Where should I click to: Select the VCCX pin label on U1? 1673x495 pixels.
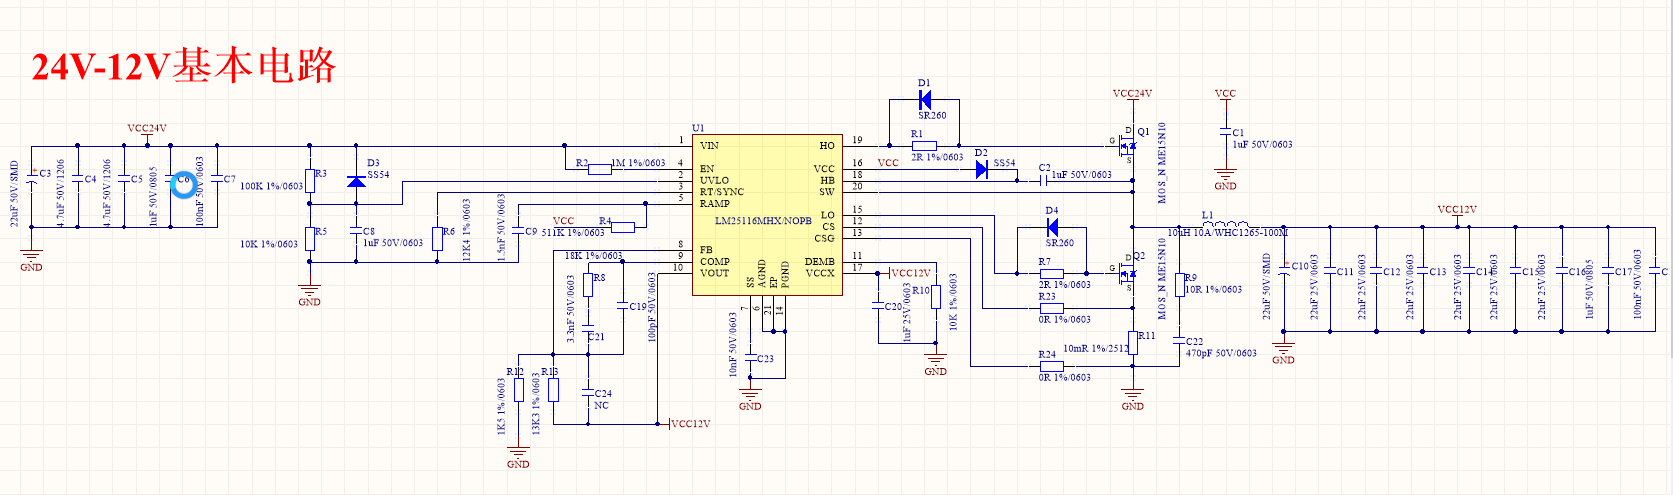[819, 273]
